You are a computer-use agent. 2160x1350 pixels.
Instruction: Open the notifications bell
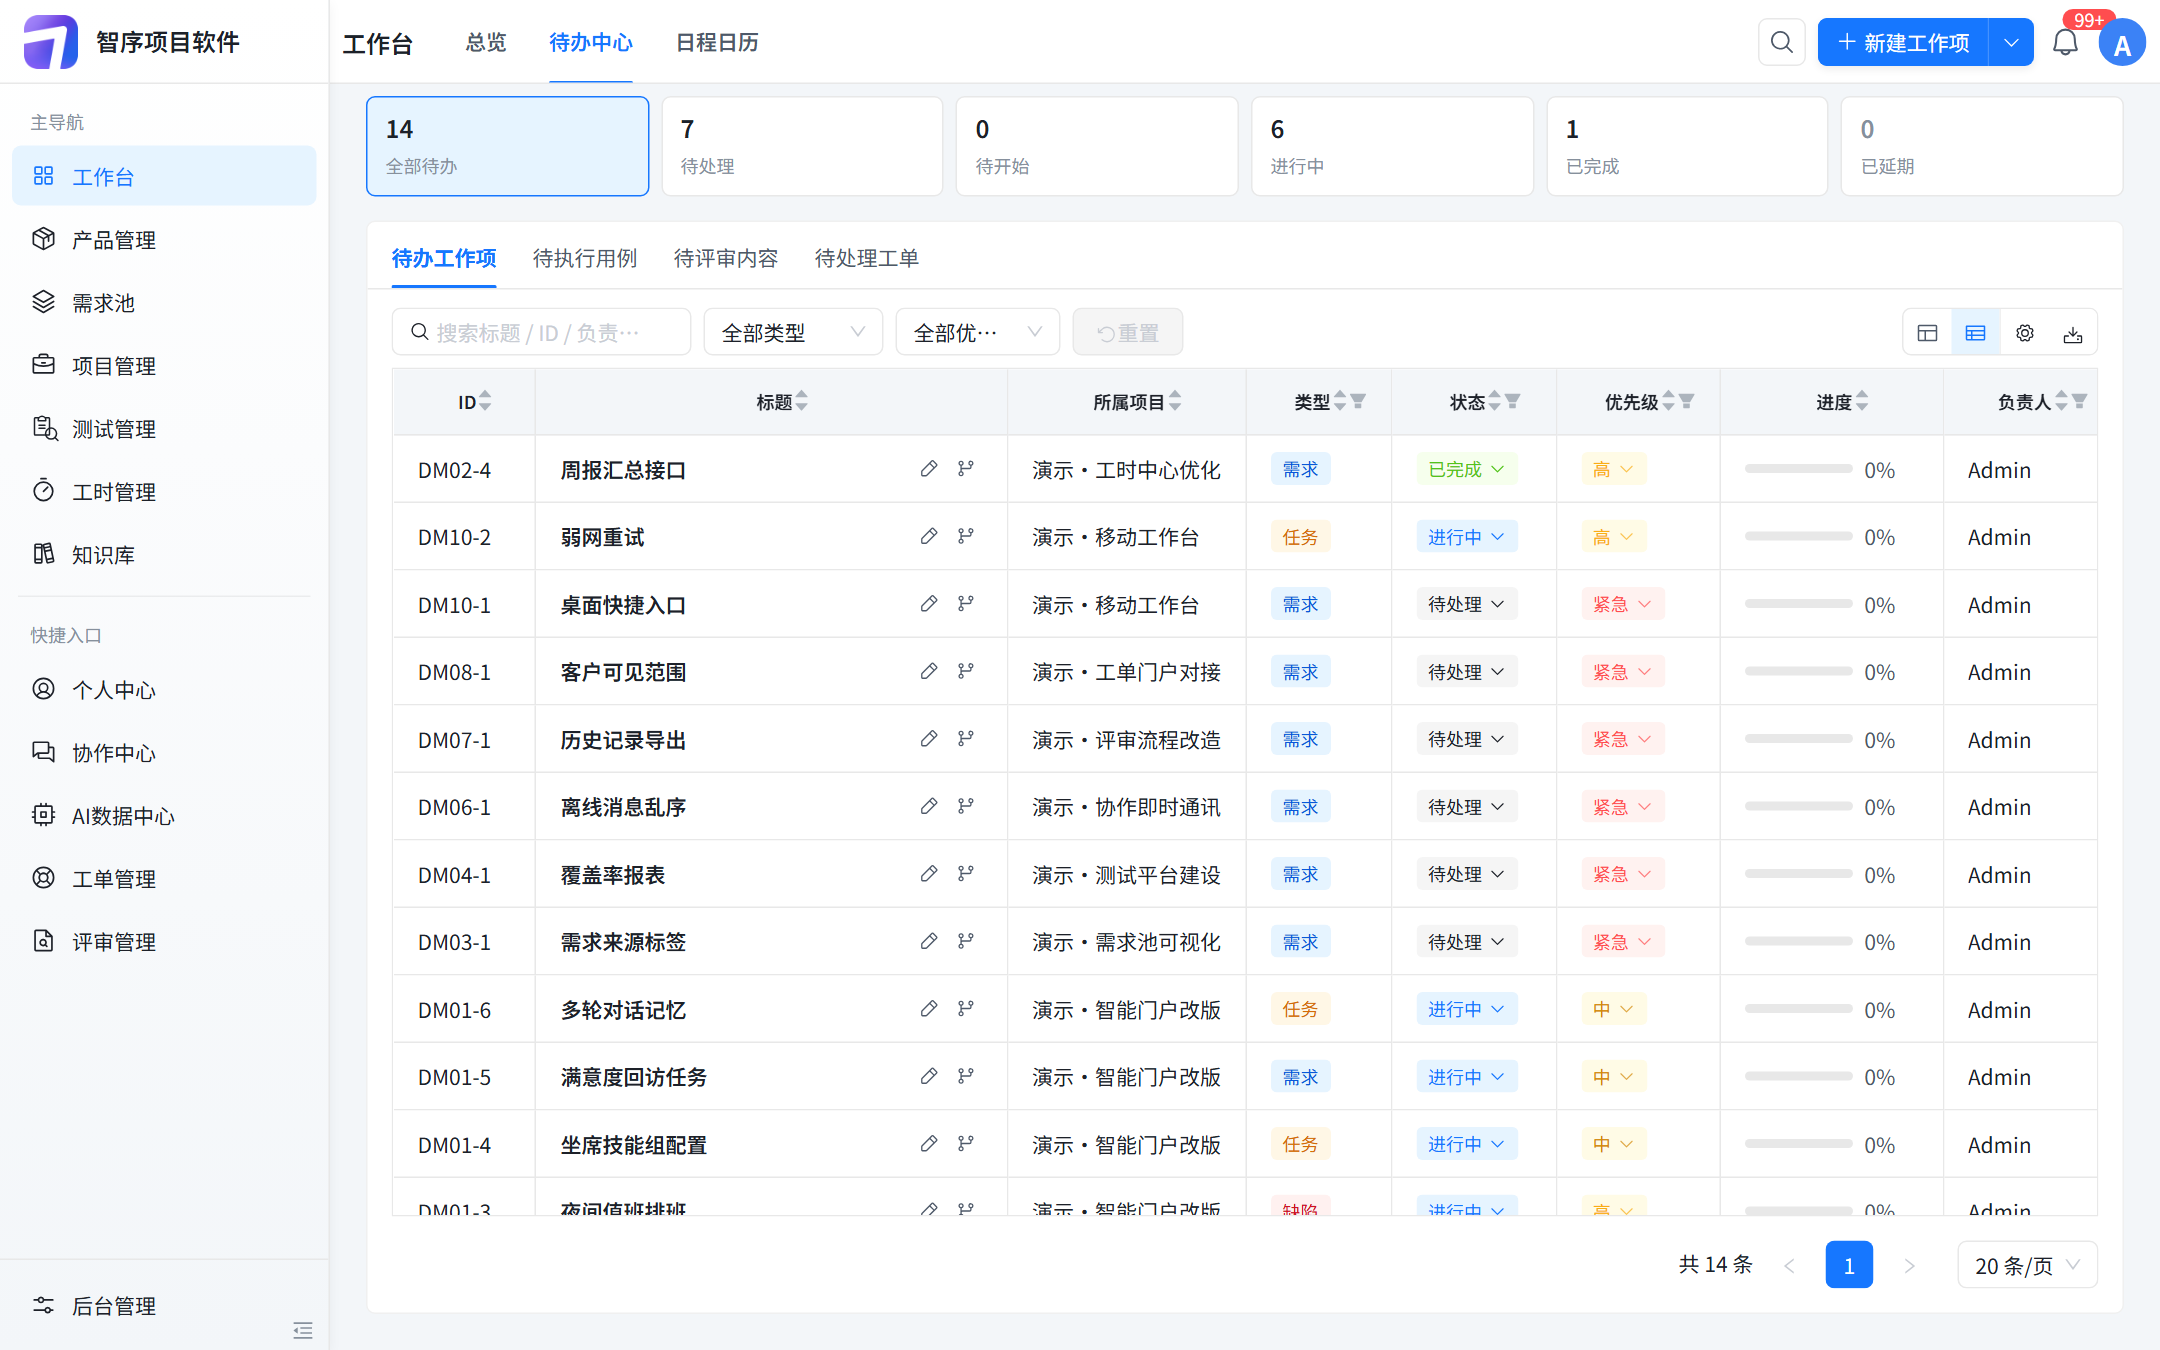pyautogui.click(x=2065, y=42)
